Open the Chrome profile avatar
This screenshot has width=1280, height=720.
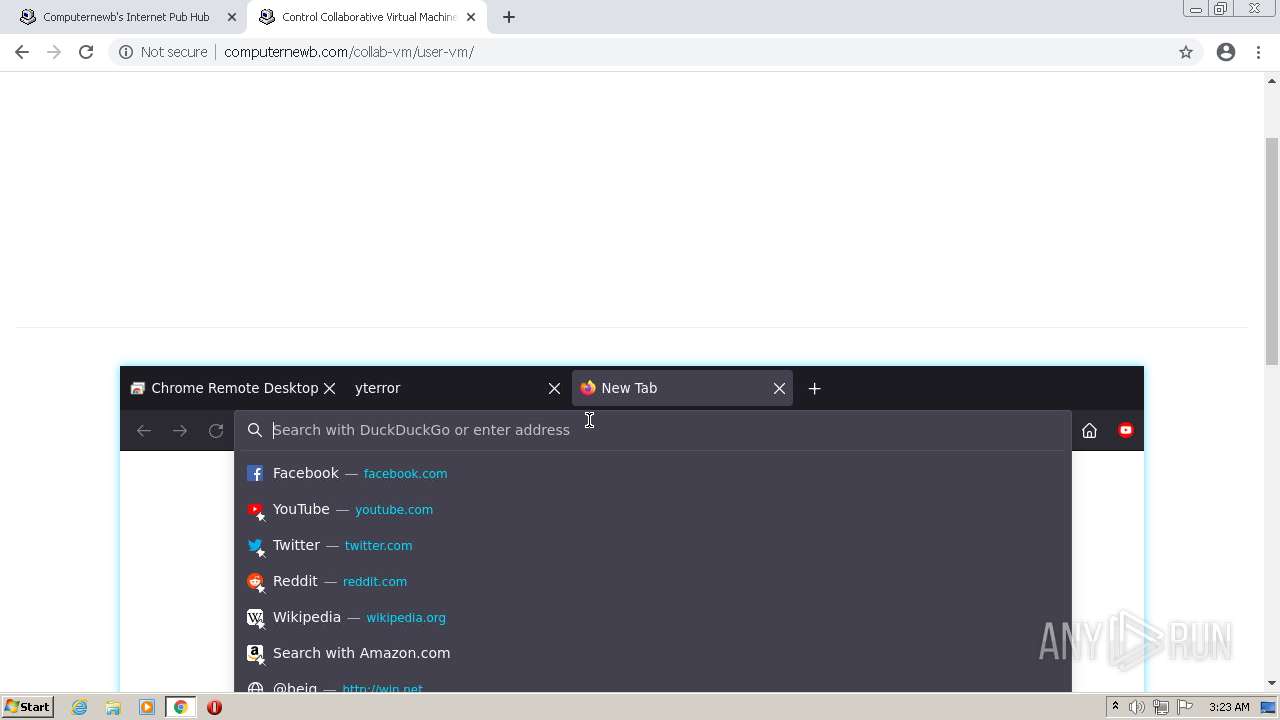pyautogui.click(x=1226, y=52)
